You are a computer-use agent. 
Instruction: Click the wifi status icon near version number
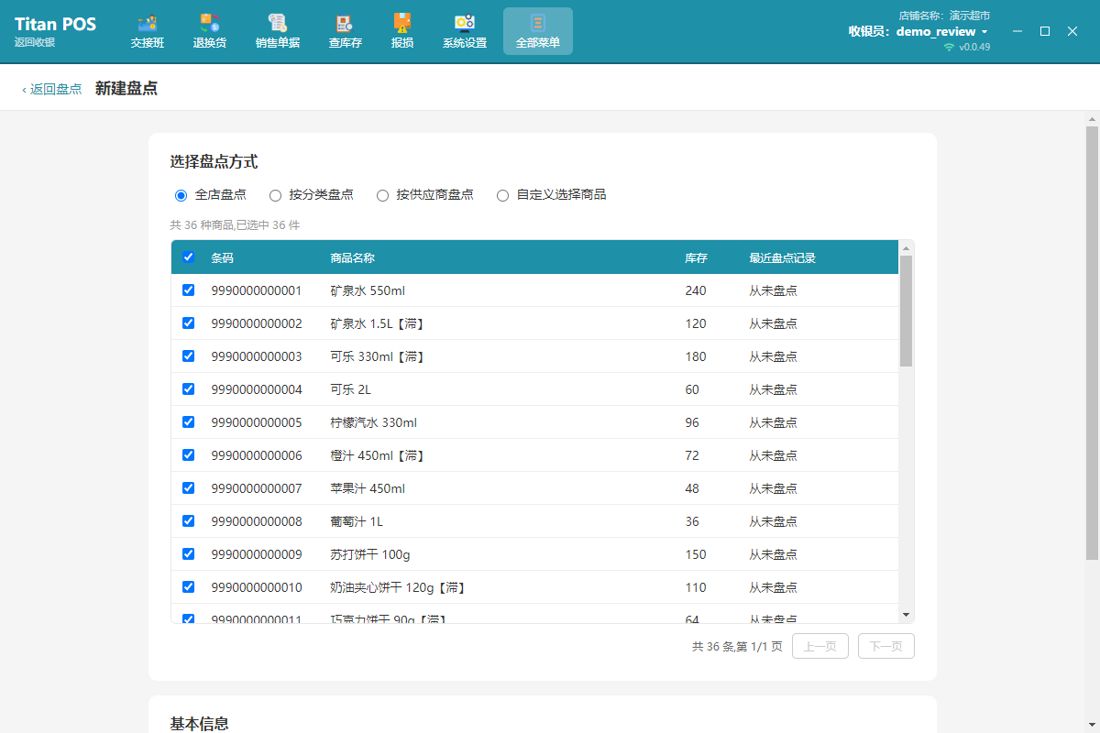click(x=949, y=47)
